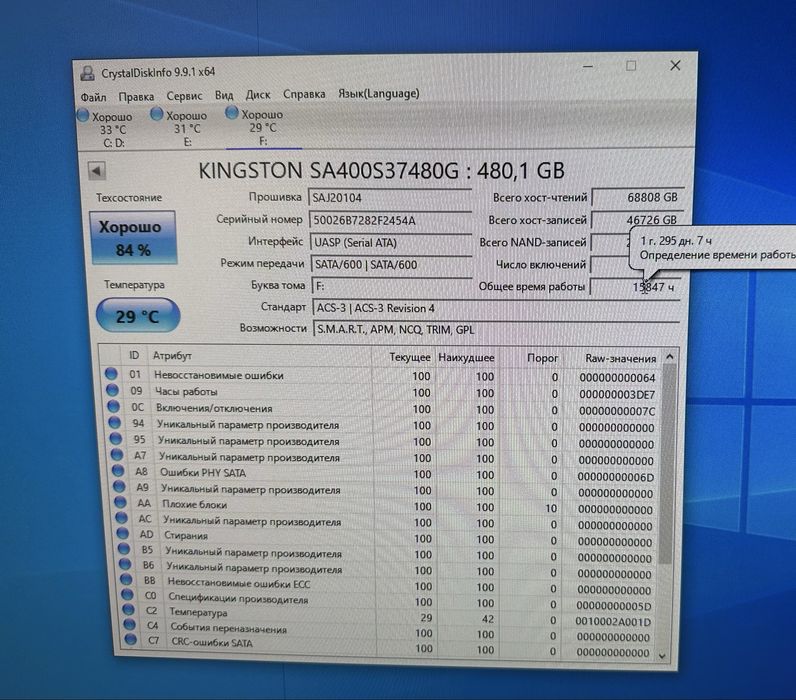Open the Язык(Language) menu
796x700 pixels.
pyautogui.click(x=379, y=93)
